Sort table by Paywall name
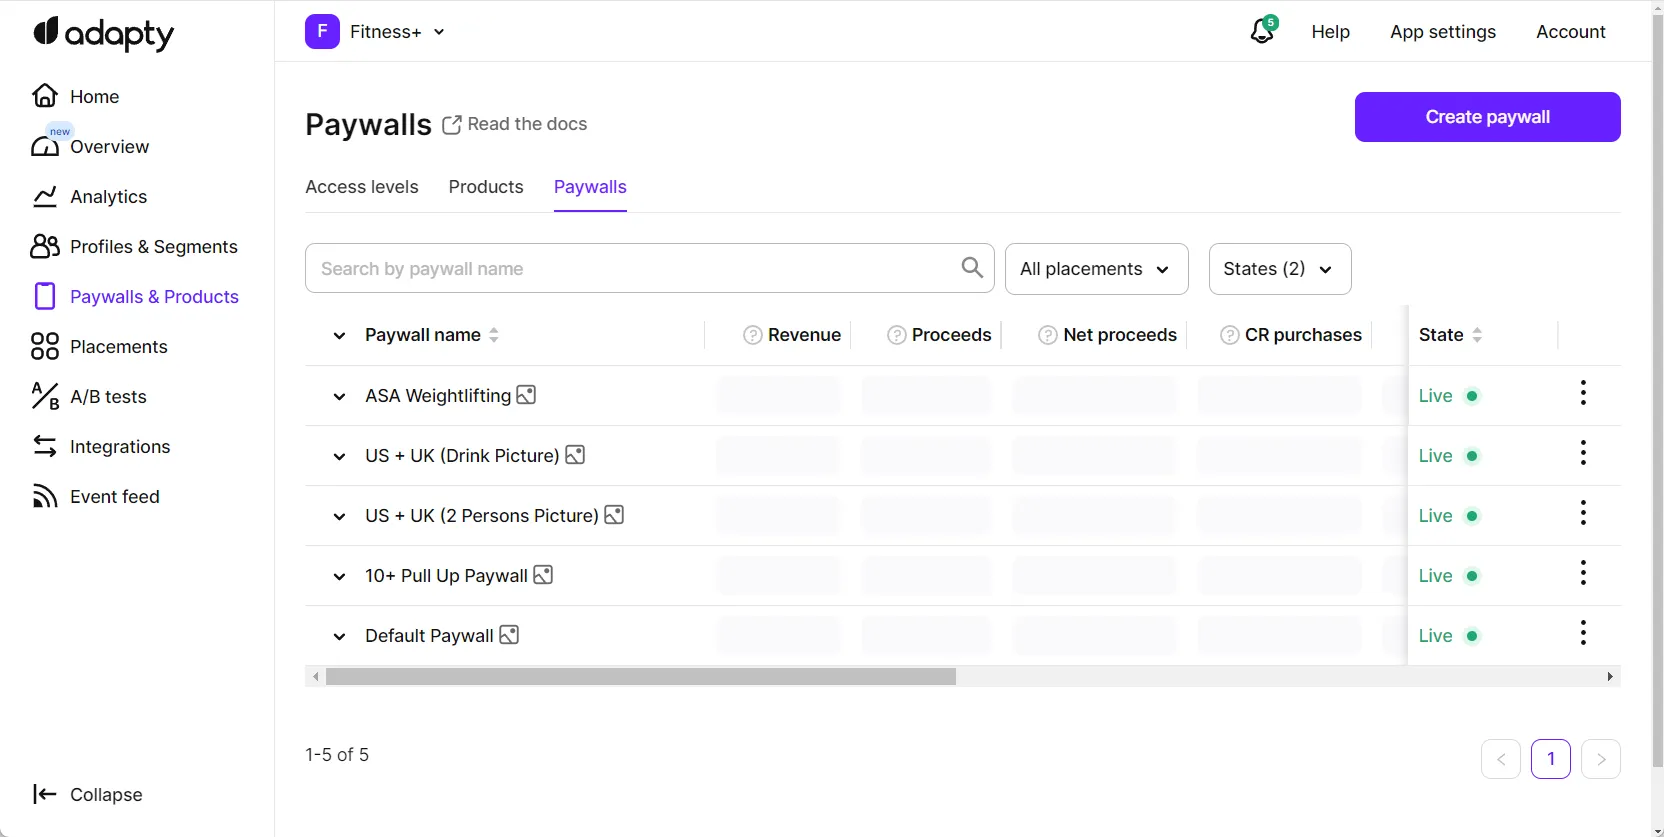 coord(494,335)
